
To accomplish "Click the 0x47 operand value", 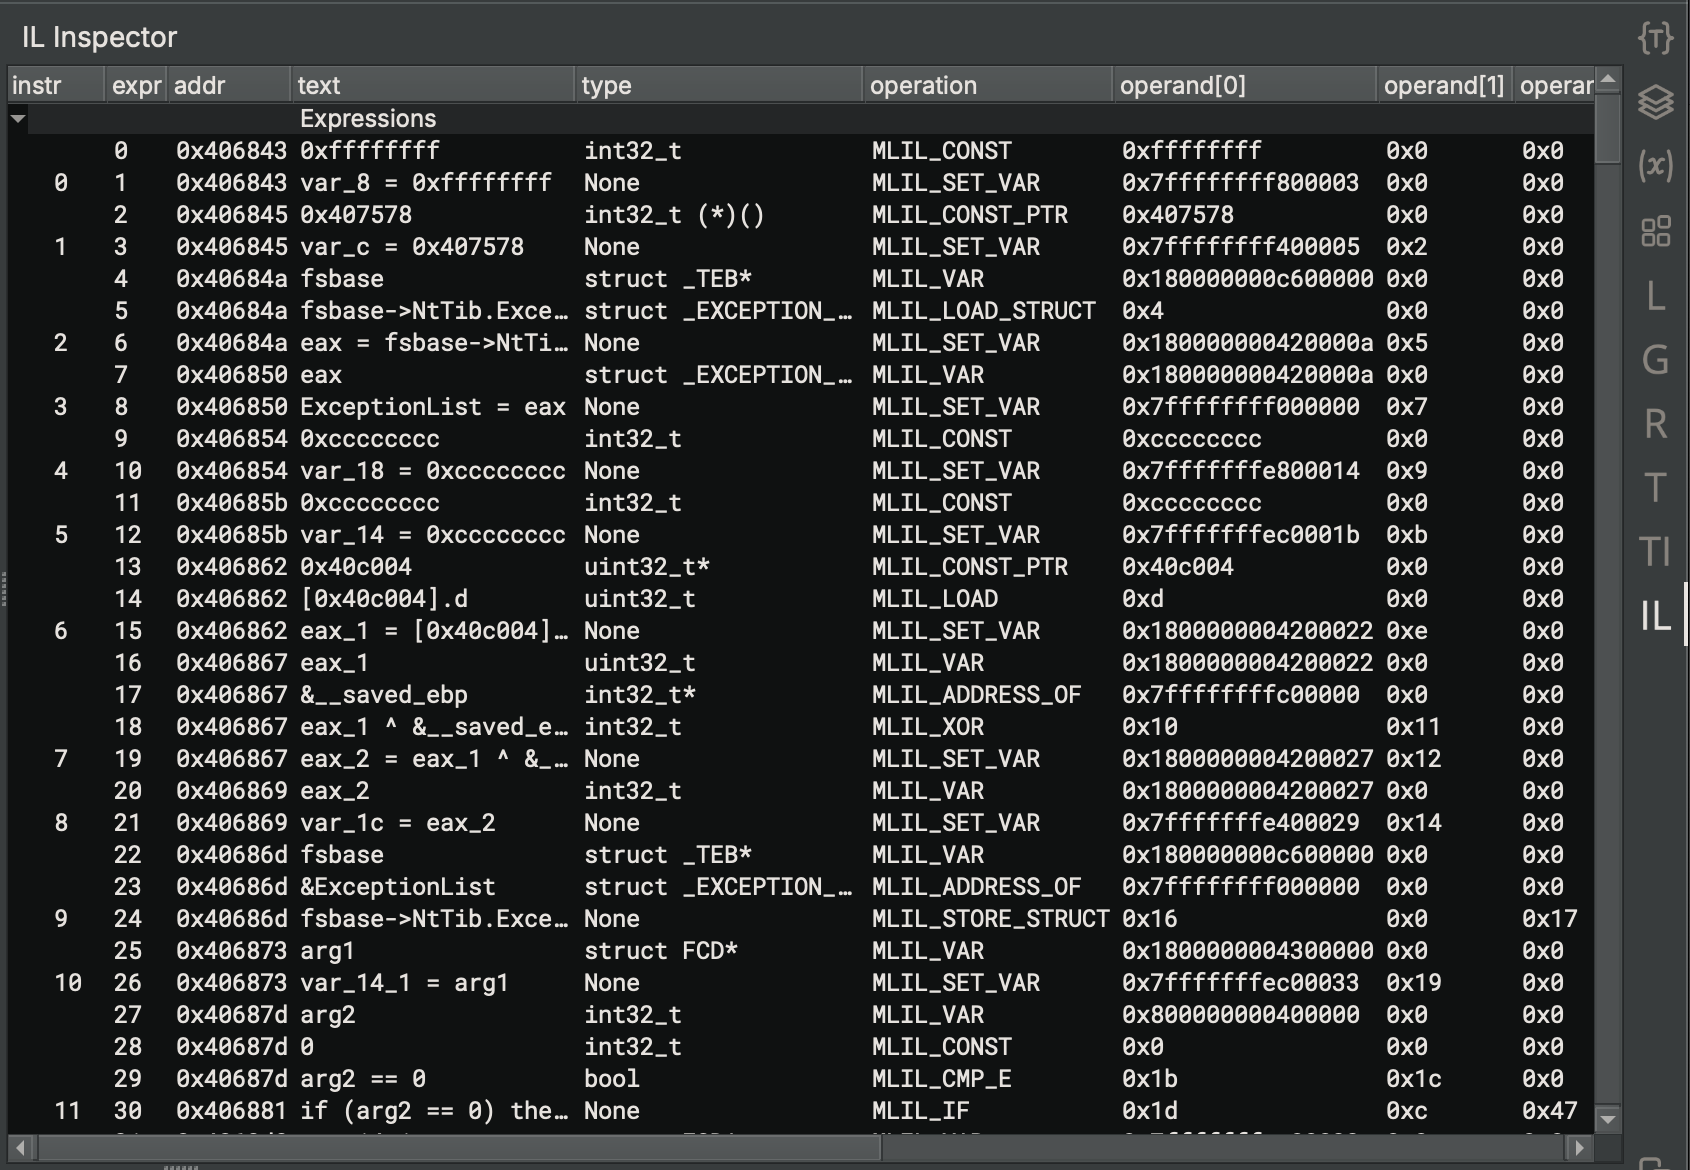I will click(x=1550, y=1111).
